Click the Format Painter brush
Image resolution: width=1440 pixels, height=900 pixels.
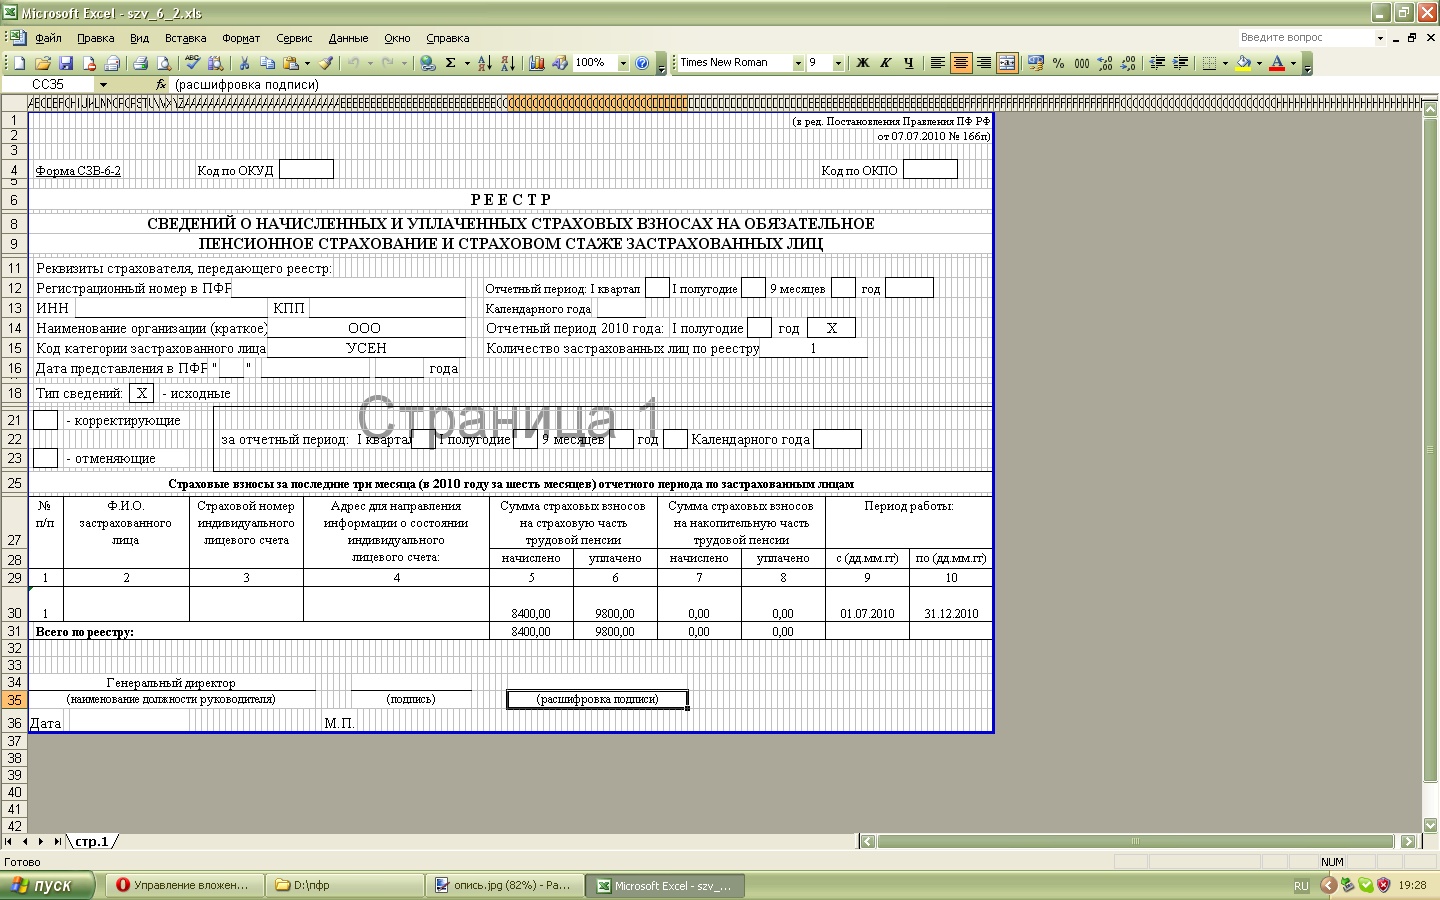[326, 63]
